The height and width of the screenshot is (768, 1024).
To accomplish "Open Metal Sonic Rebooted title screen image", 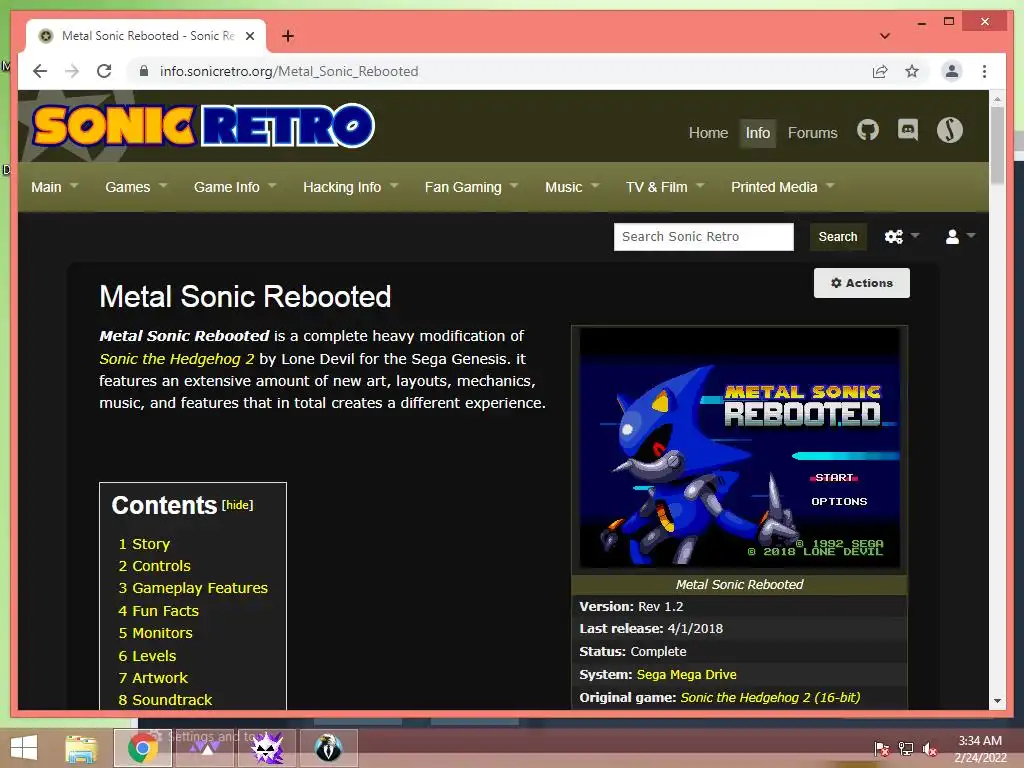I will coord(739,447).
